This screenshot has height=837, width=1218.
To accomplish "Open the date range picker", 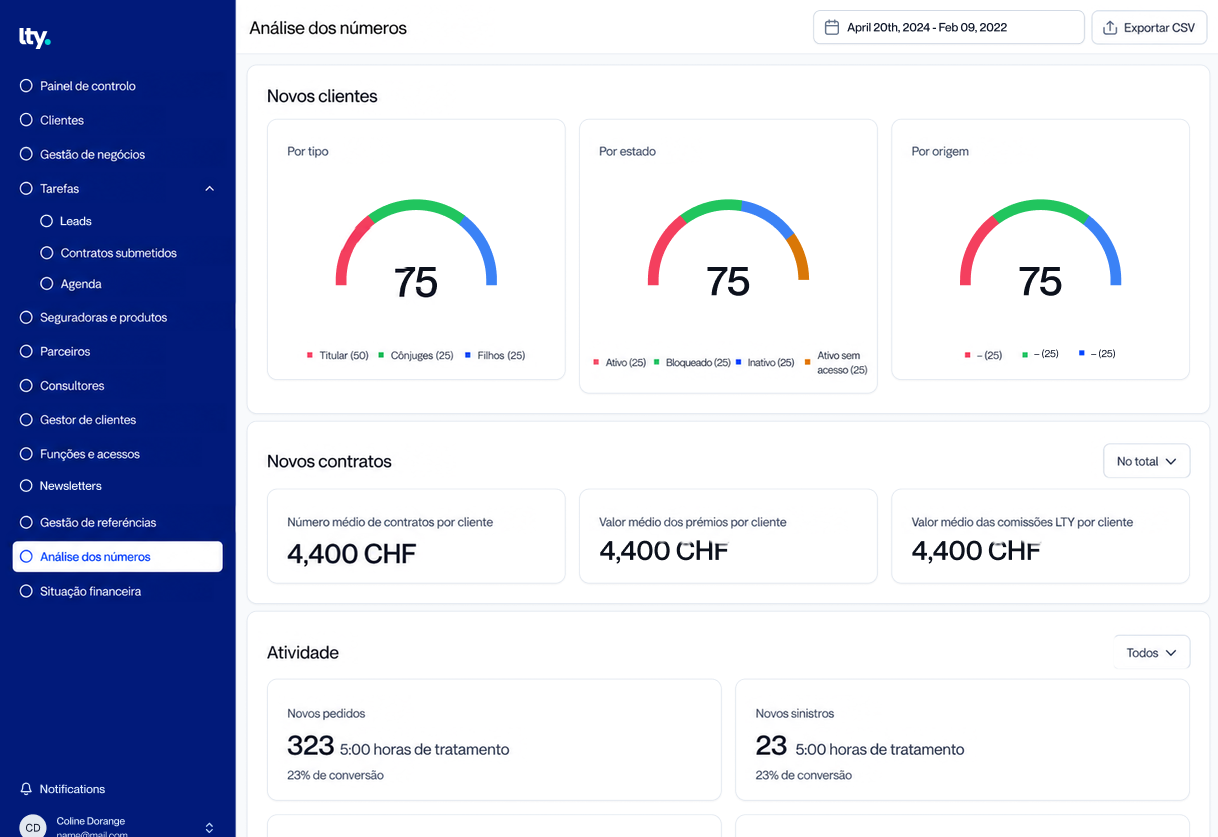I will point(948,28).
